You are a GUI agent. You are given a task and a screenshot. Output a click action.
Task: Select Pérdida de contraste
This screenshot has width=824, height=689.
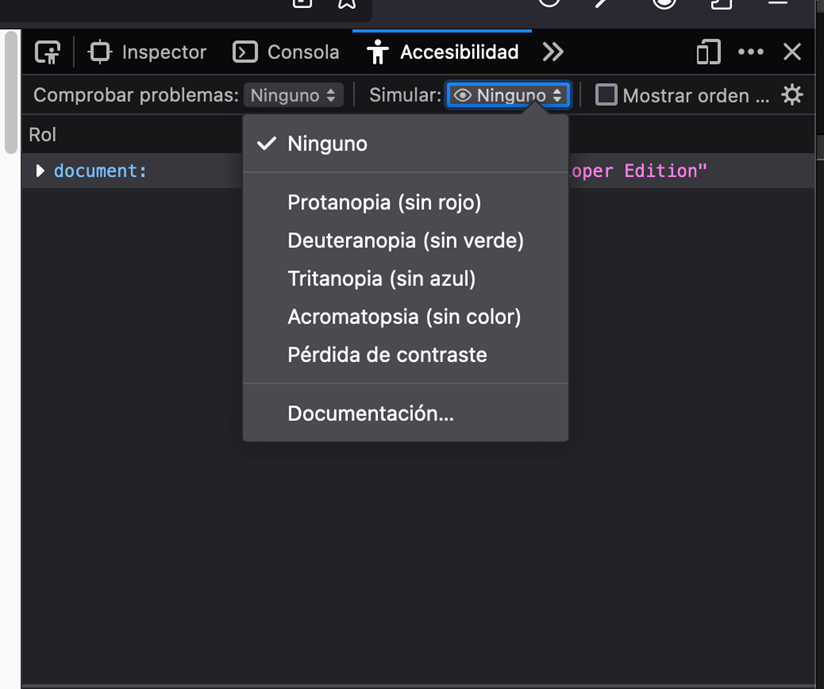point(405,355)
